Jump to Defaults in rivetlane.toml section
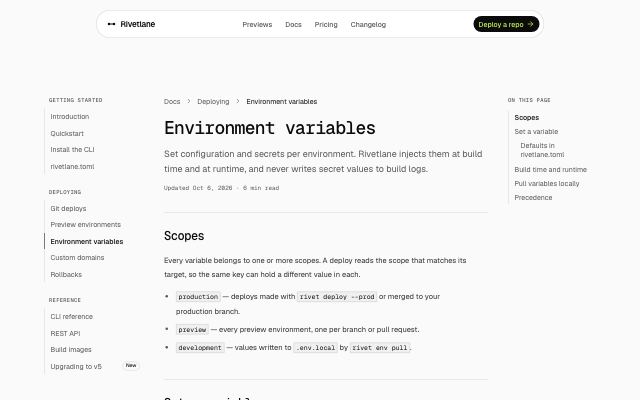 tap(542, 150)
